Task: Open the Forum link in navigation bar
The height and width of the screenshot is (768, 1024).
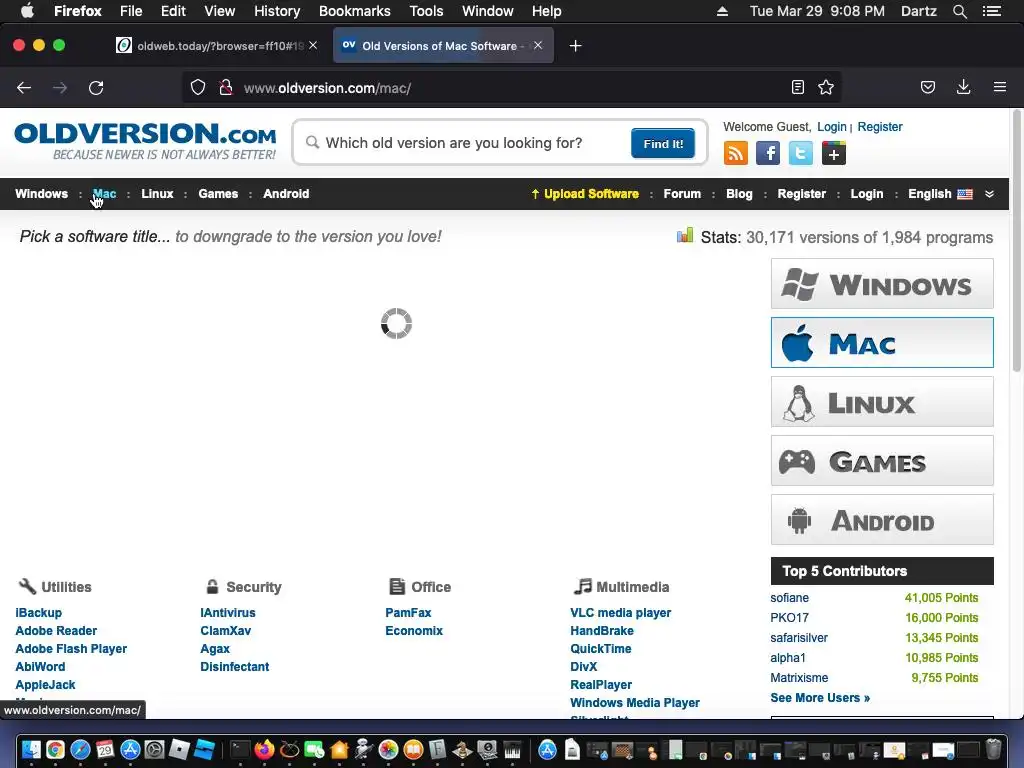Action: 682,194
